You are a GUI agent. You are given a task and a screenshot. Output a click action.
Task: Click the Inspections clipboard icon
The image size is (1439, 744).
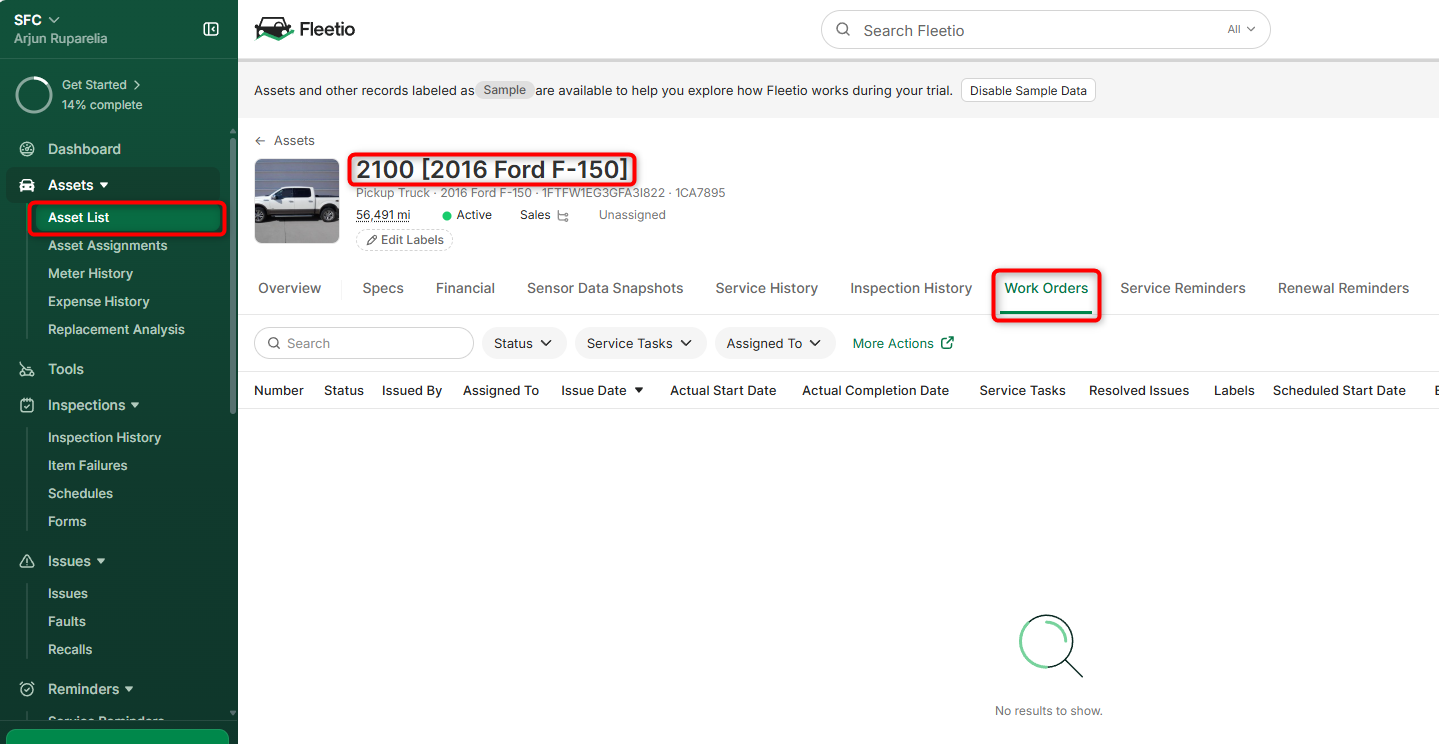[x=27, y=405]
